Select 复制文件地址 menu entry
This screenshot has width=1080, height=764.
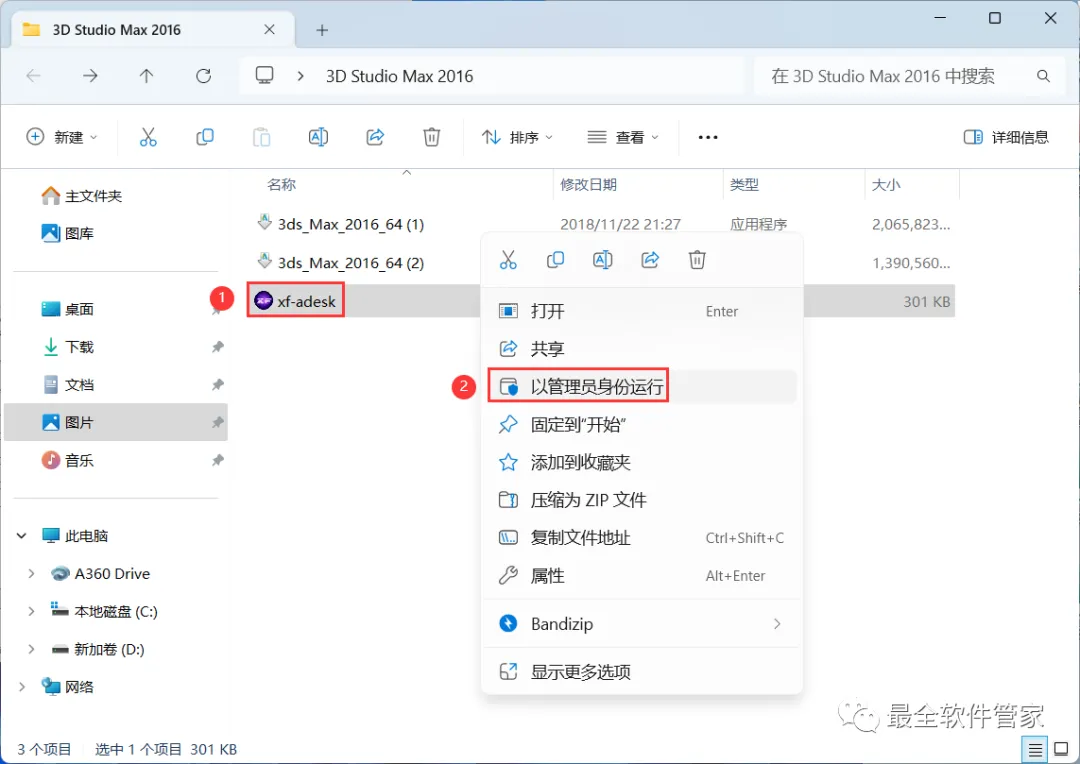pos(642,538)
